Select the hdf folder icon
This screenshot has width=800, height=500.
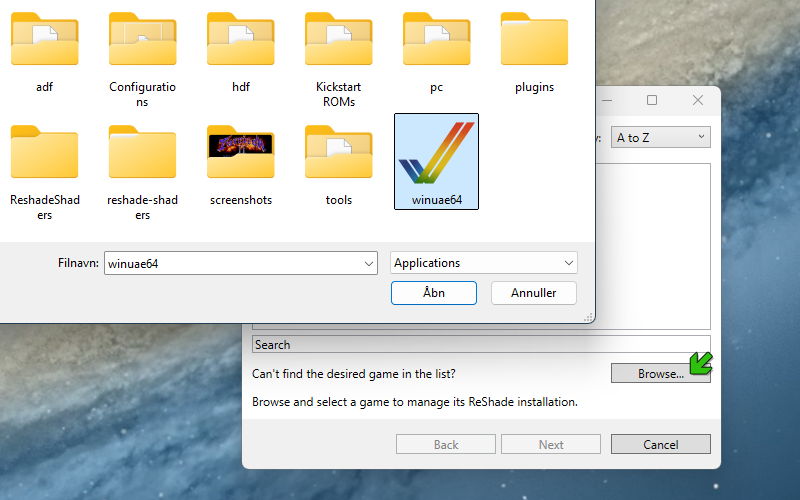click(240, 40)
